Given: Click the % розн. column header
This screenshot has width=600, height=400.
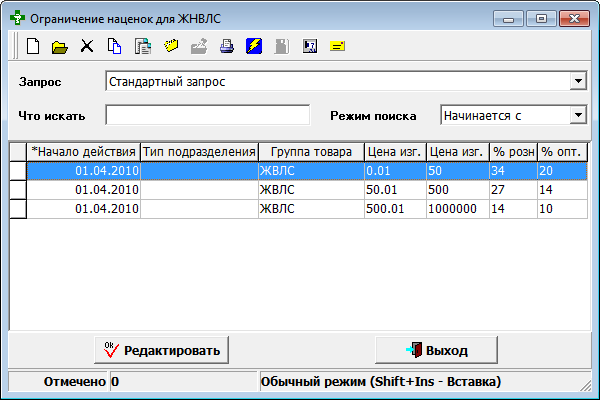Looking at the screenshot, I should click(x=513, y=151).
